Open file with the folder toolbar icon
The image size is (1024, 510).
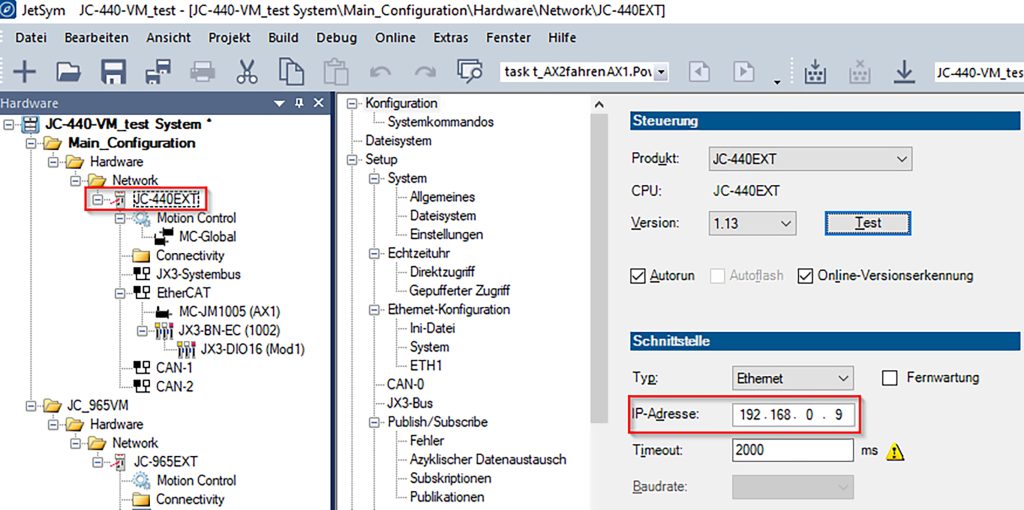tap(69, 71)
